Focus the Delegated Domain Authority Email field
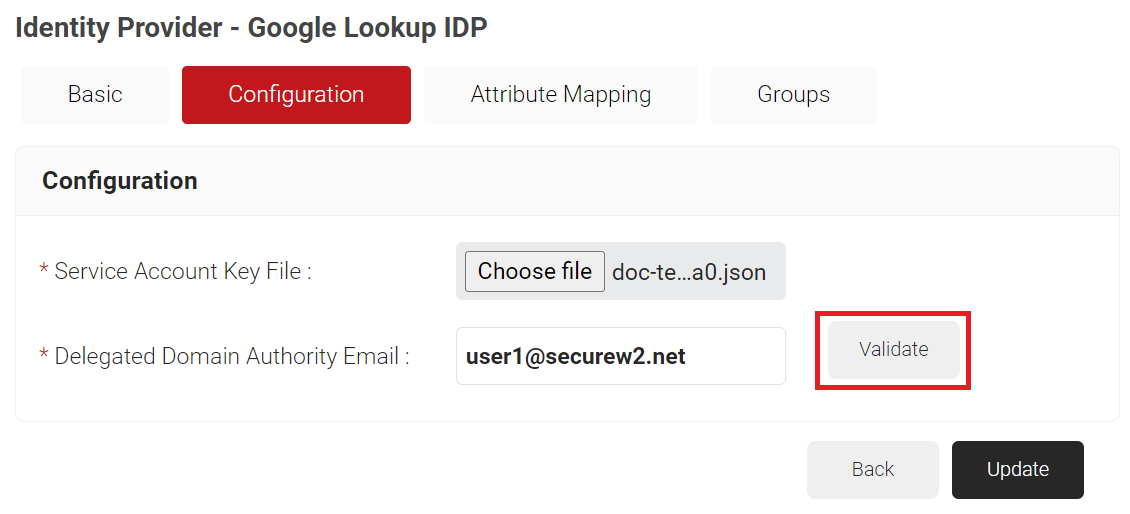Screen dimensions: 1130x514 [x=620, y=356]
